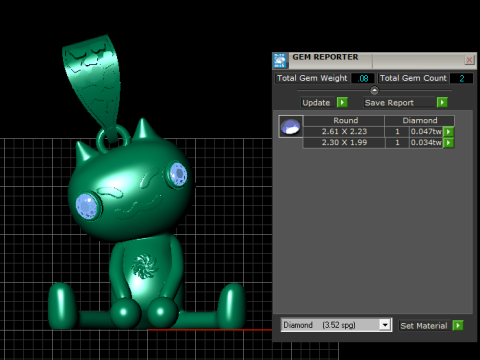The height and width of the screenshot is (360, 480).
Task: Close the Gem Reporter panel
Action: pyautogui.click(x=469, y=60)
